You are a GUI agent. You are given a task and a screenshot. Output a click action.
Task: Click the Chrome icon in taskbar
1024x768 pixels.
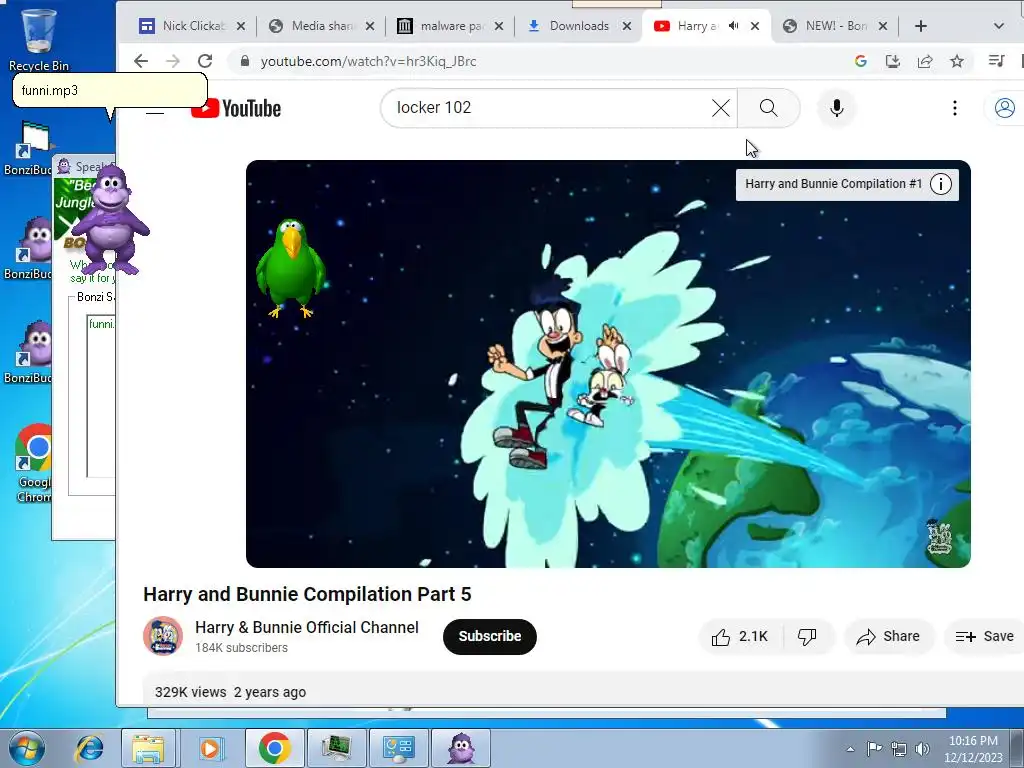(x=274, y=748)
